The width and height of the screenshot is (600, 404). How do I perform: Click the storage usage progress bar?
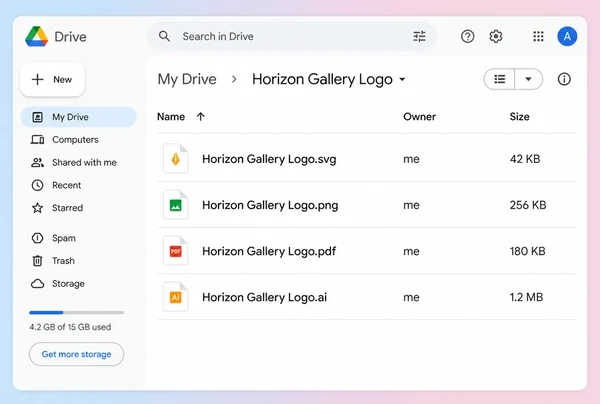(77, 313)
